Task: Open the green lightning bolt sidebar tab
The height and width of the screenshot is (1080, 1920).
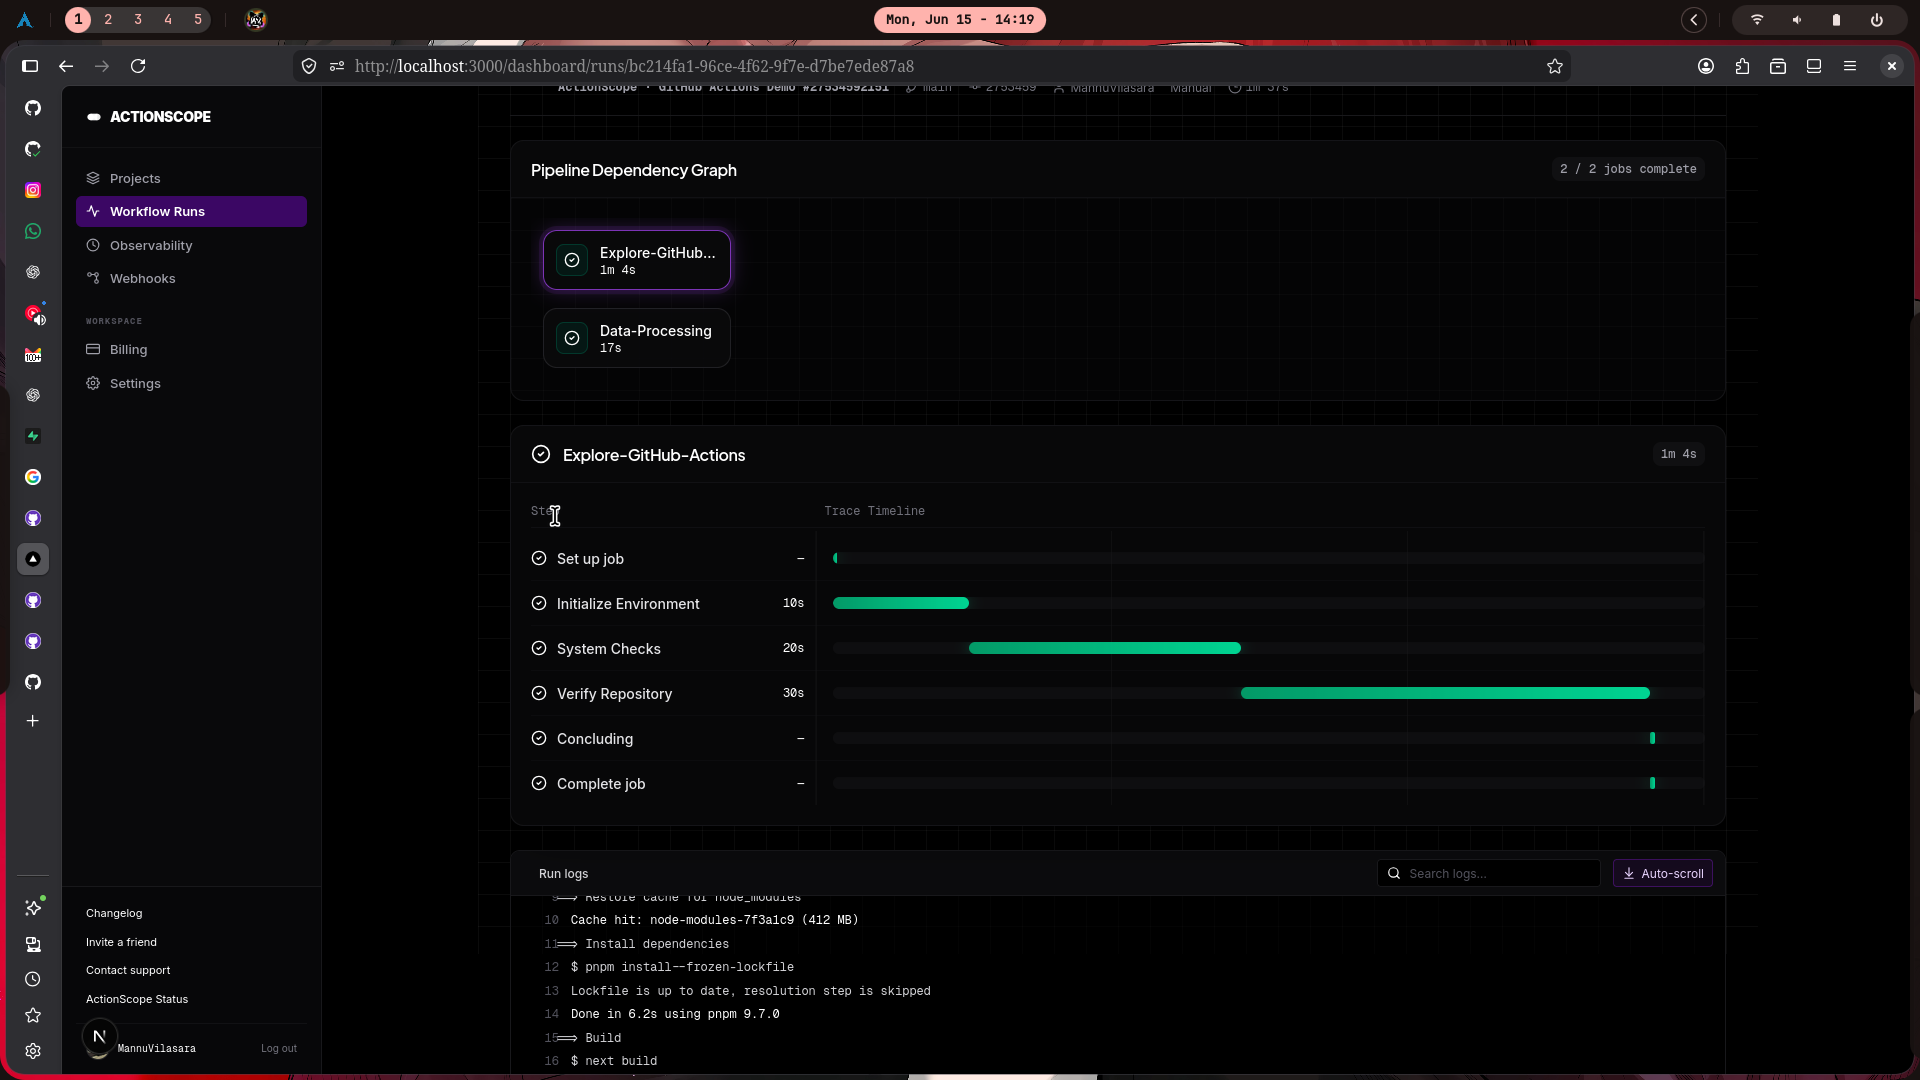Action: [x=33, y=436]
